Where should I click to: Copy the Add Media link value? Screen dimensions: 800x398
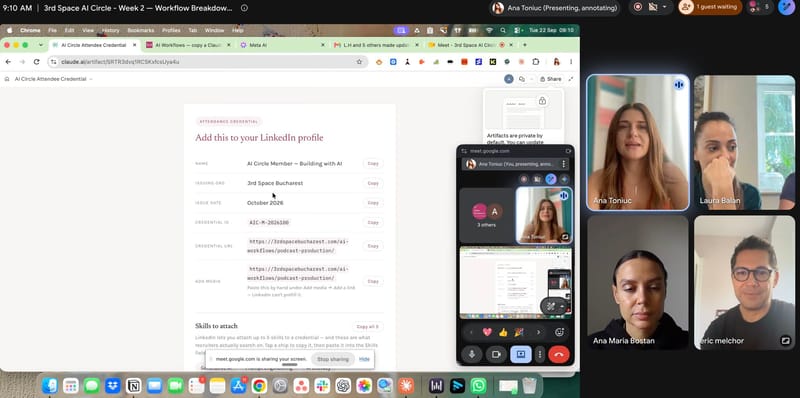[x=373, y=281]
